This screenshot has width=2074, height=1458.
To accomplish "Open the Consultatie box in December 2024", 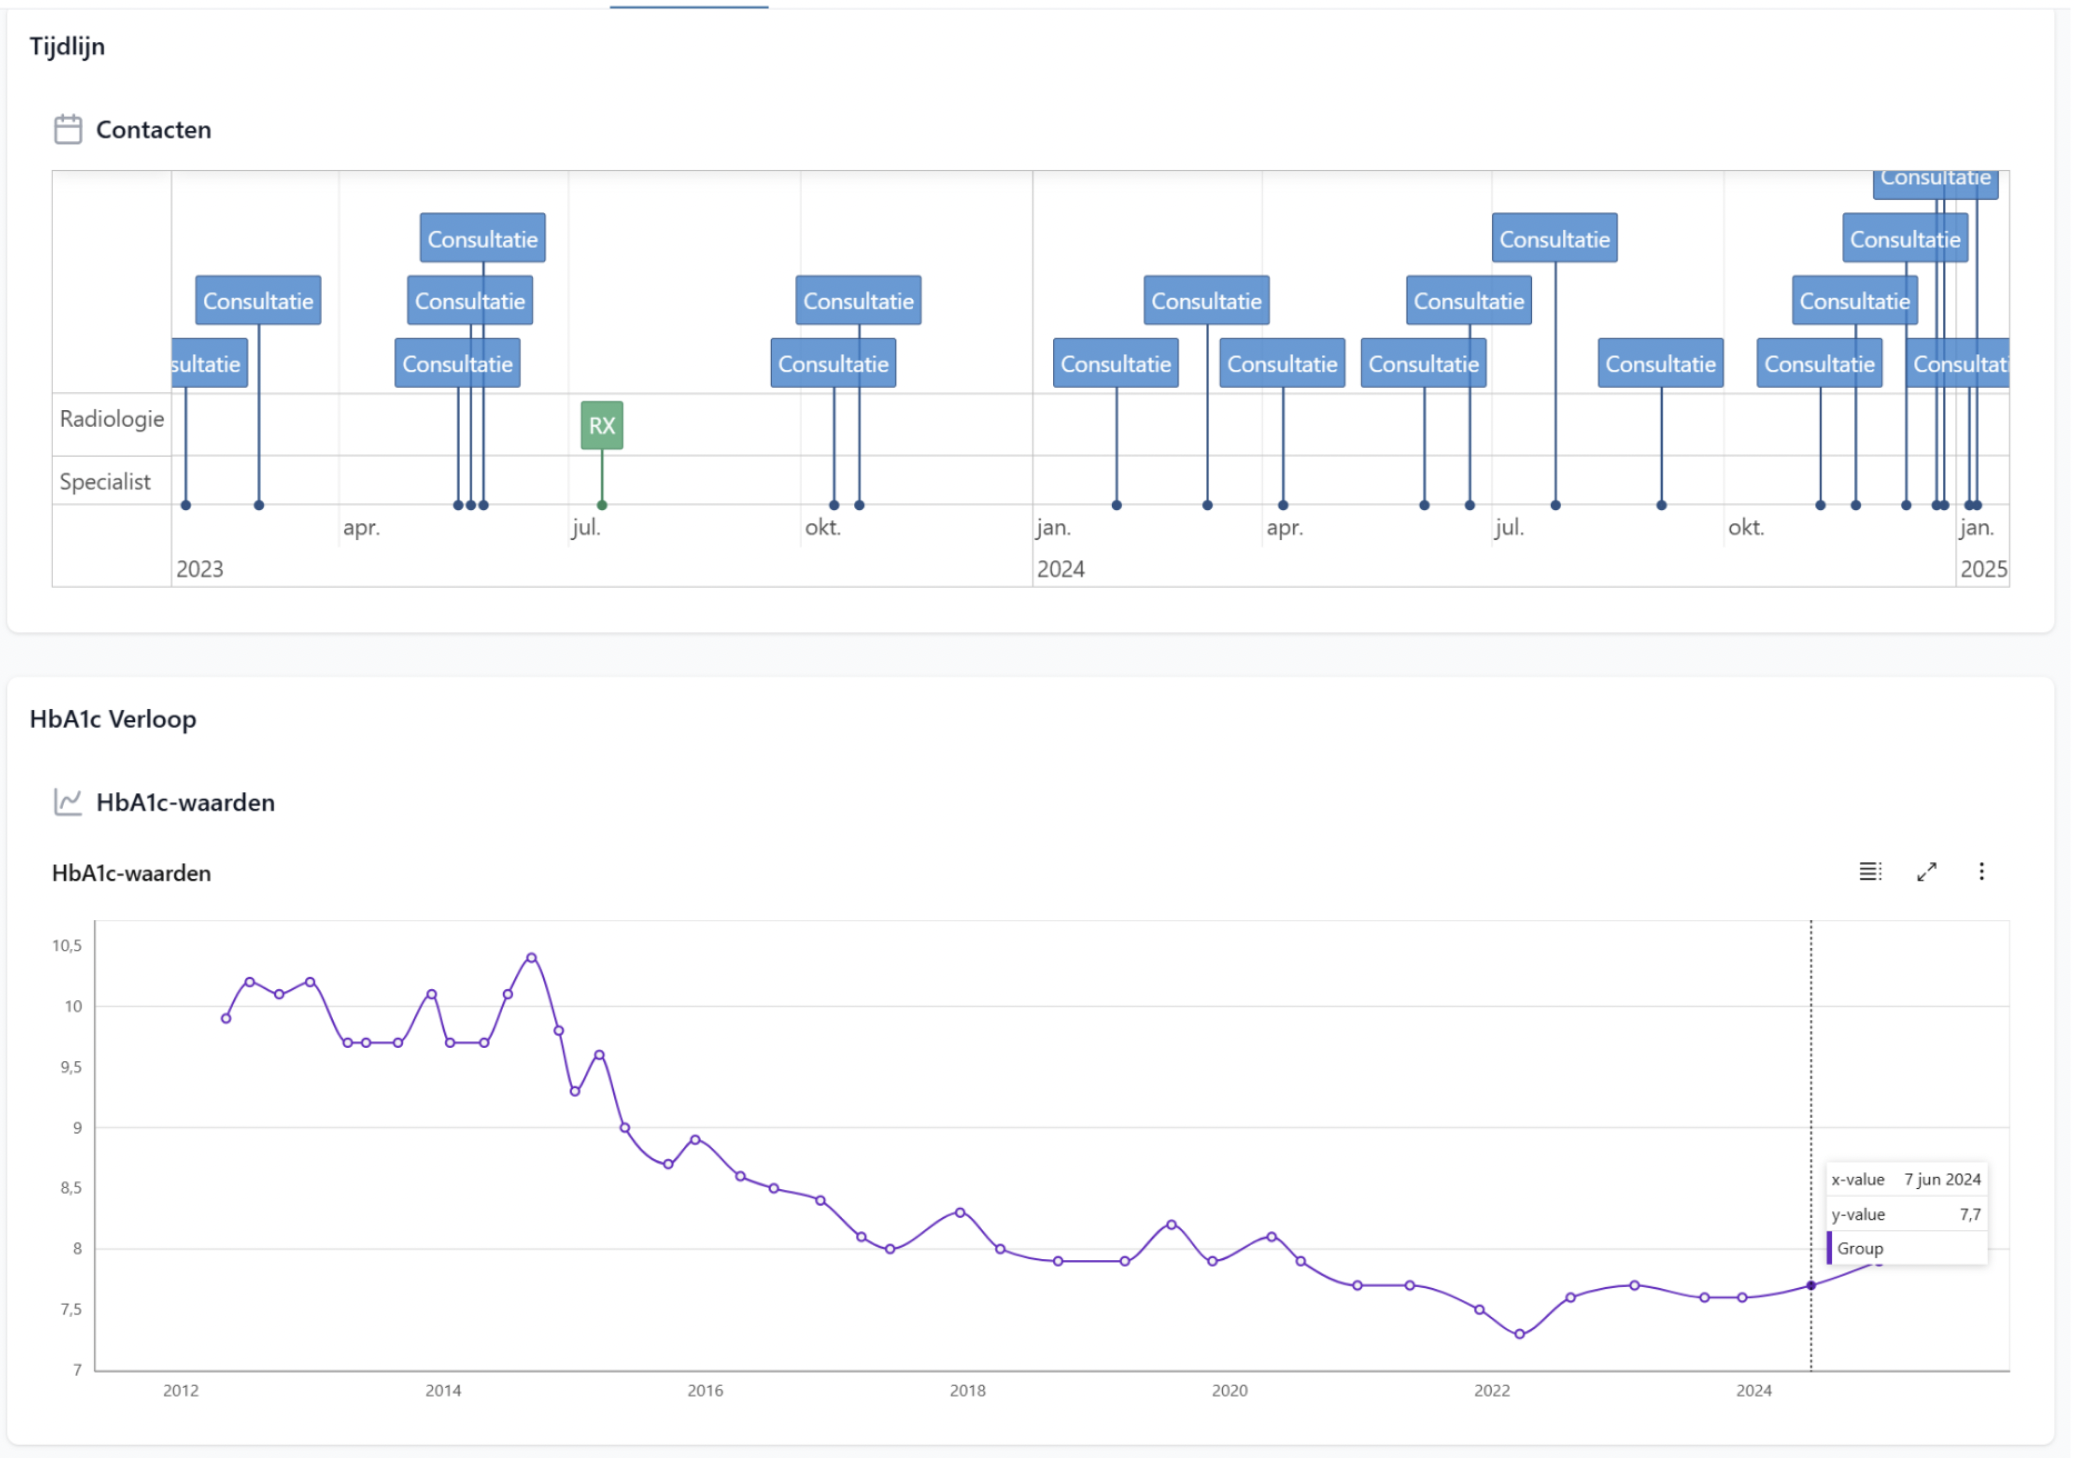I will point(1906,238).
